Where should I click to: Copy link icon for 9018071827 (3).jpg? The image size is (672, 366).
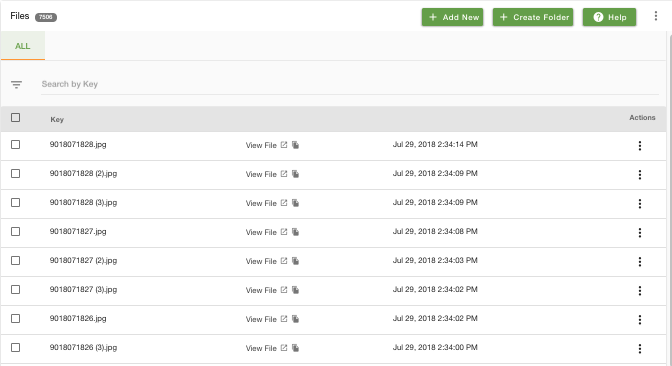click(x=295, y=290)
